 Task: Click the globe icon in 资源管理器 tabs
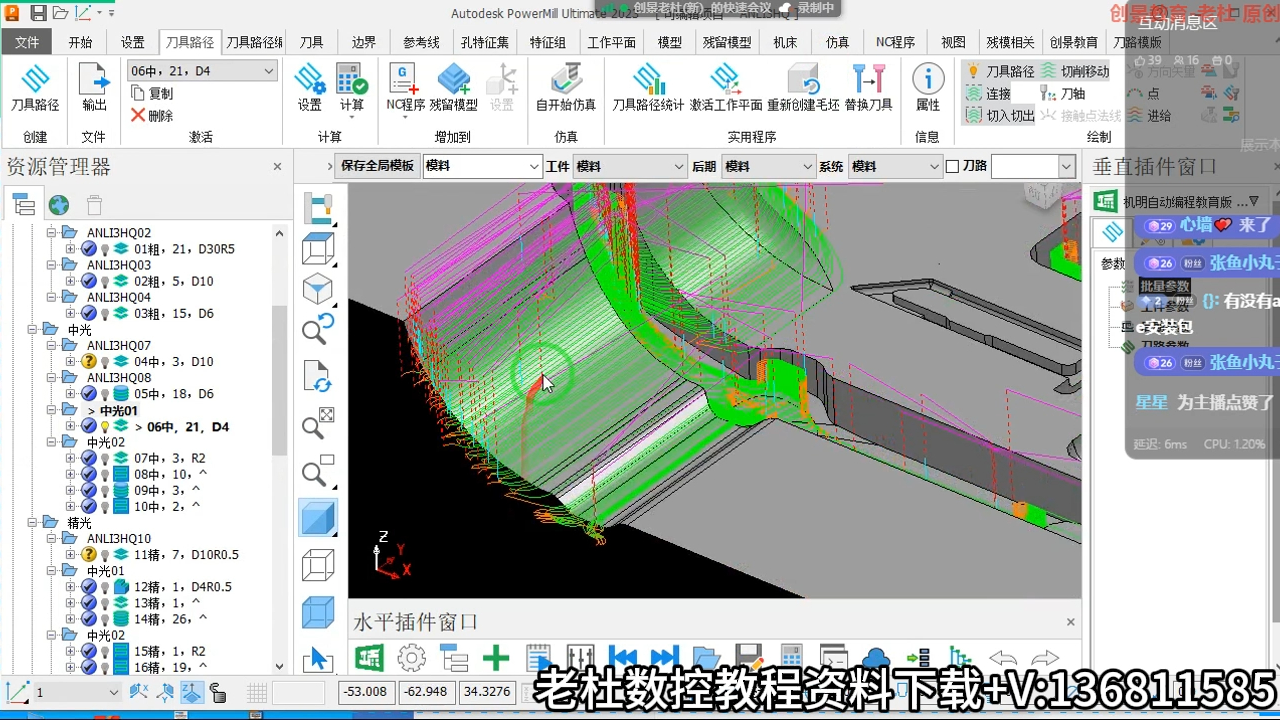59,205
